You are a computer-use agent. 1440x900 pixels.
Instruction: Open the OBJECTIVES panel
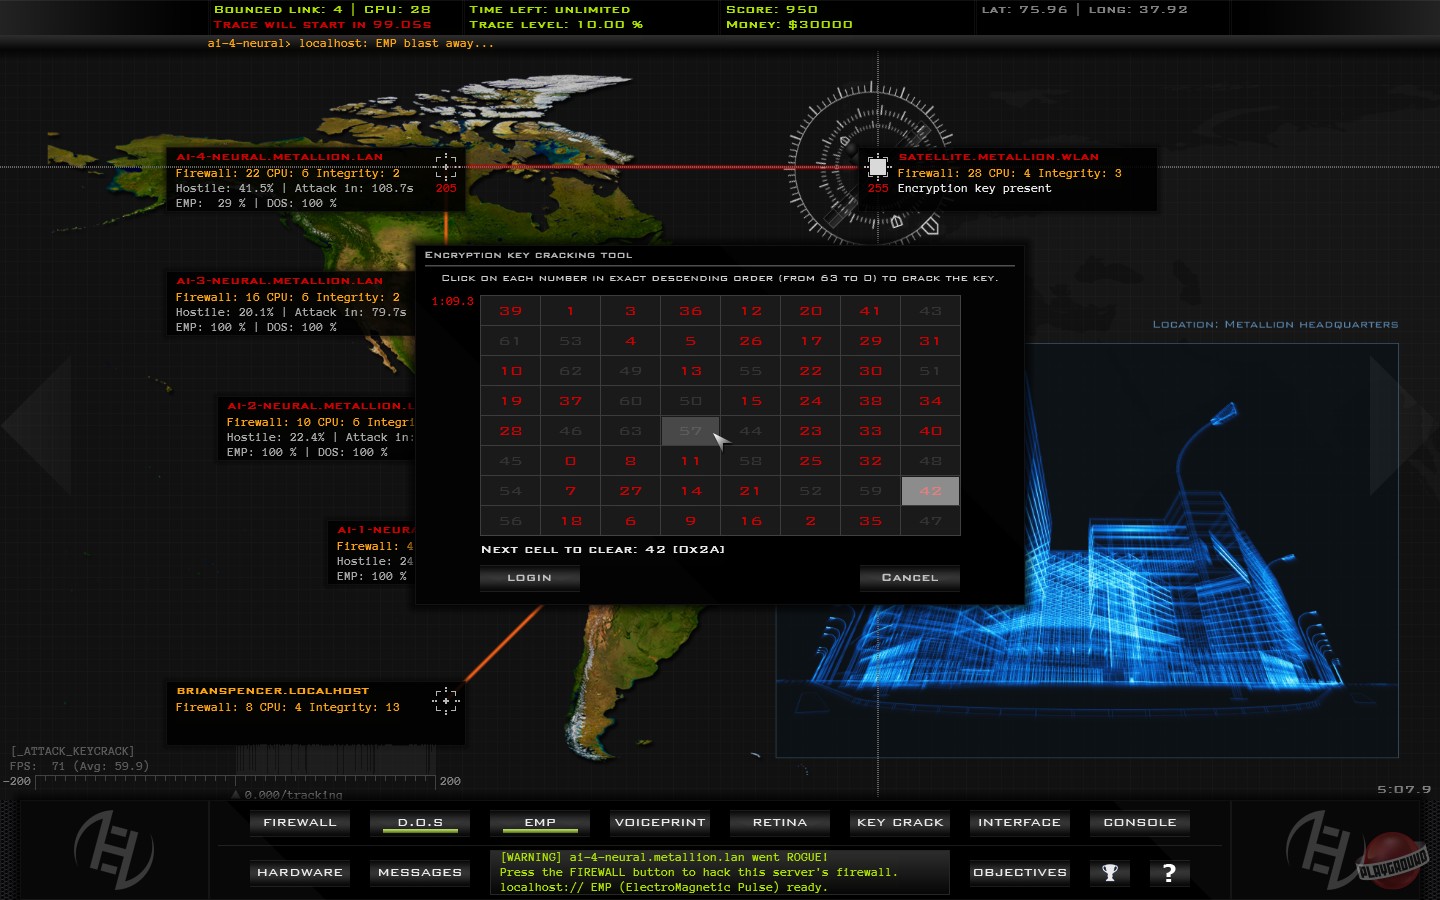click(x=1019, y=872)
